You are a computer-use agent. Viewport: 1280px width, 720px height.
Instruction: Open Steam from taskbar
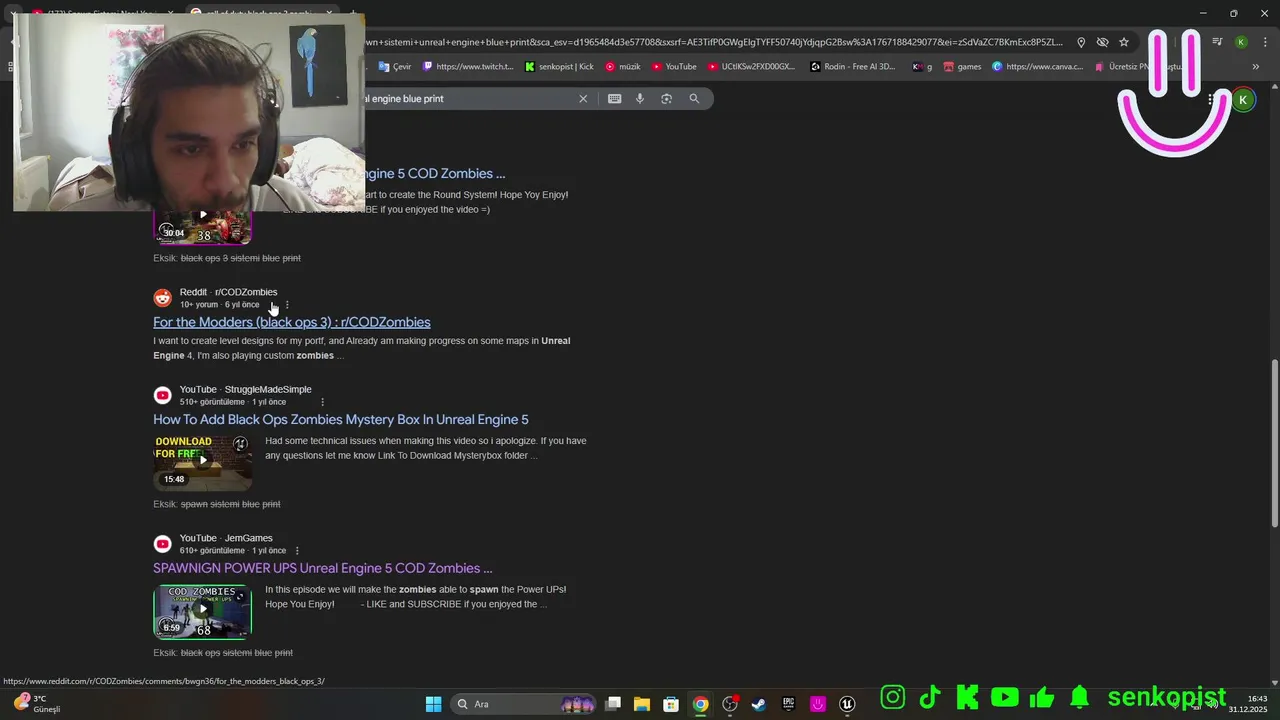[759, 704]
